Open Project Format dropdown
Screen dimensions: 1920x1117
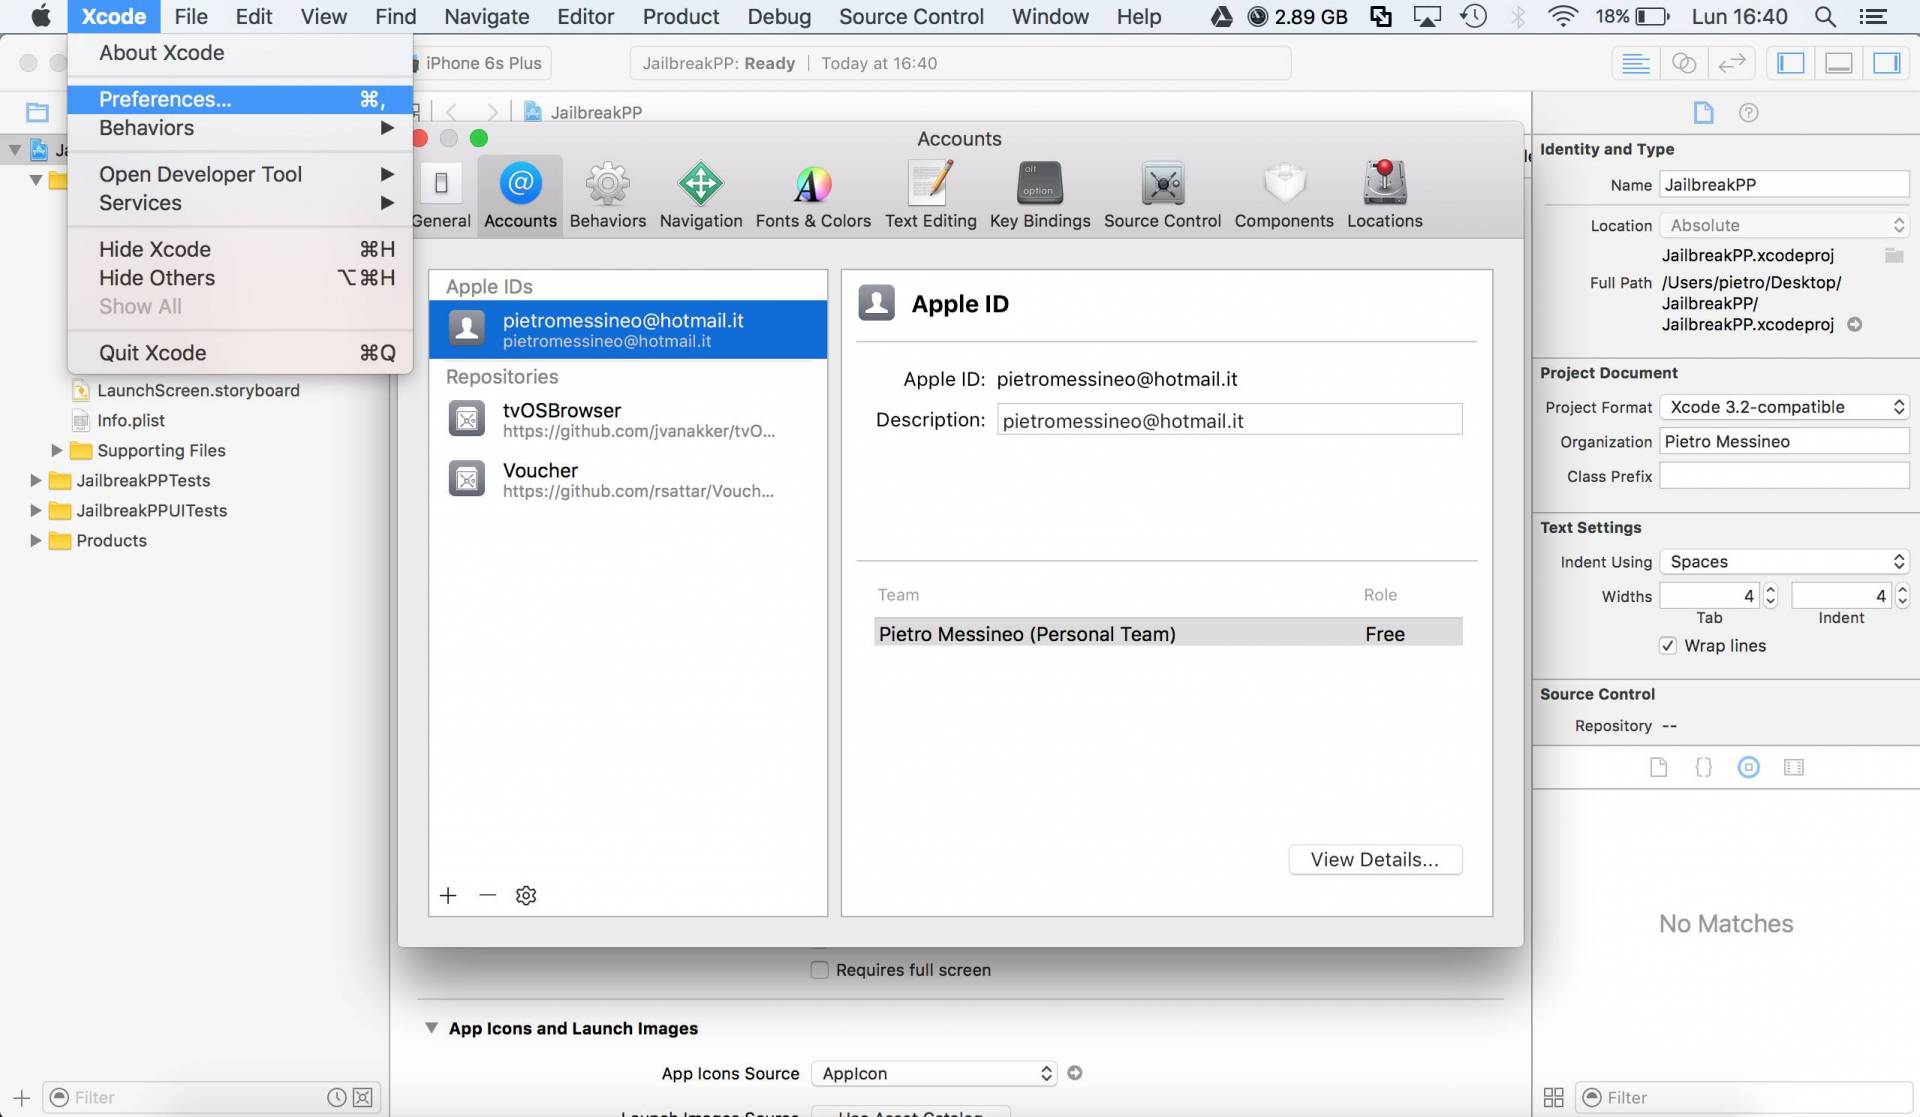[1784, 406]
